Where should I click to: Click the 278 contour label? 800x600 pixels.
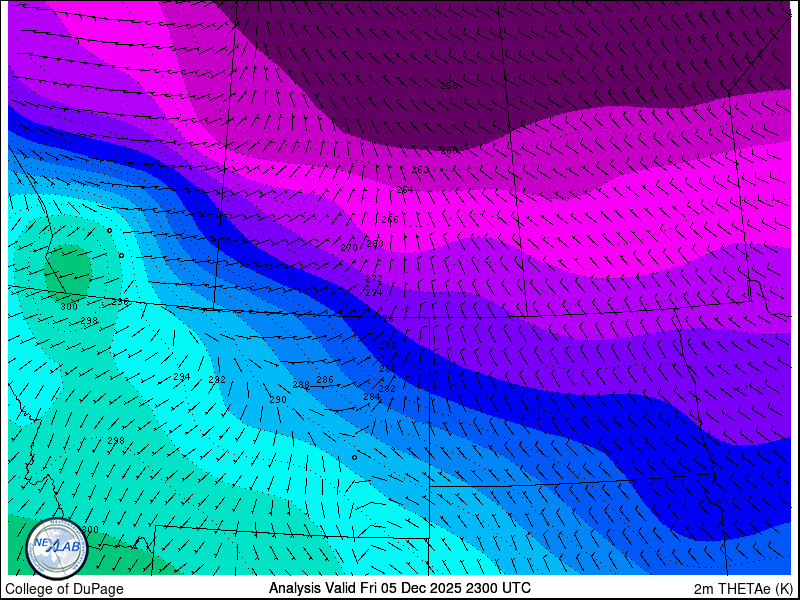388,346
